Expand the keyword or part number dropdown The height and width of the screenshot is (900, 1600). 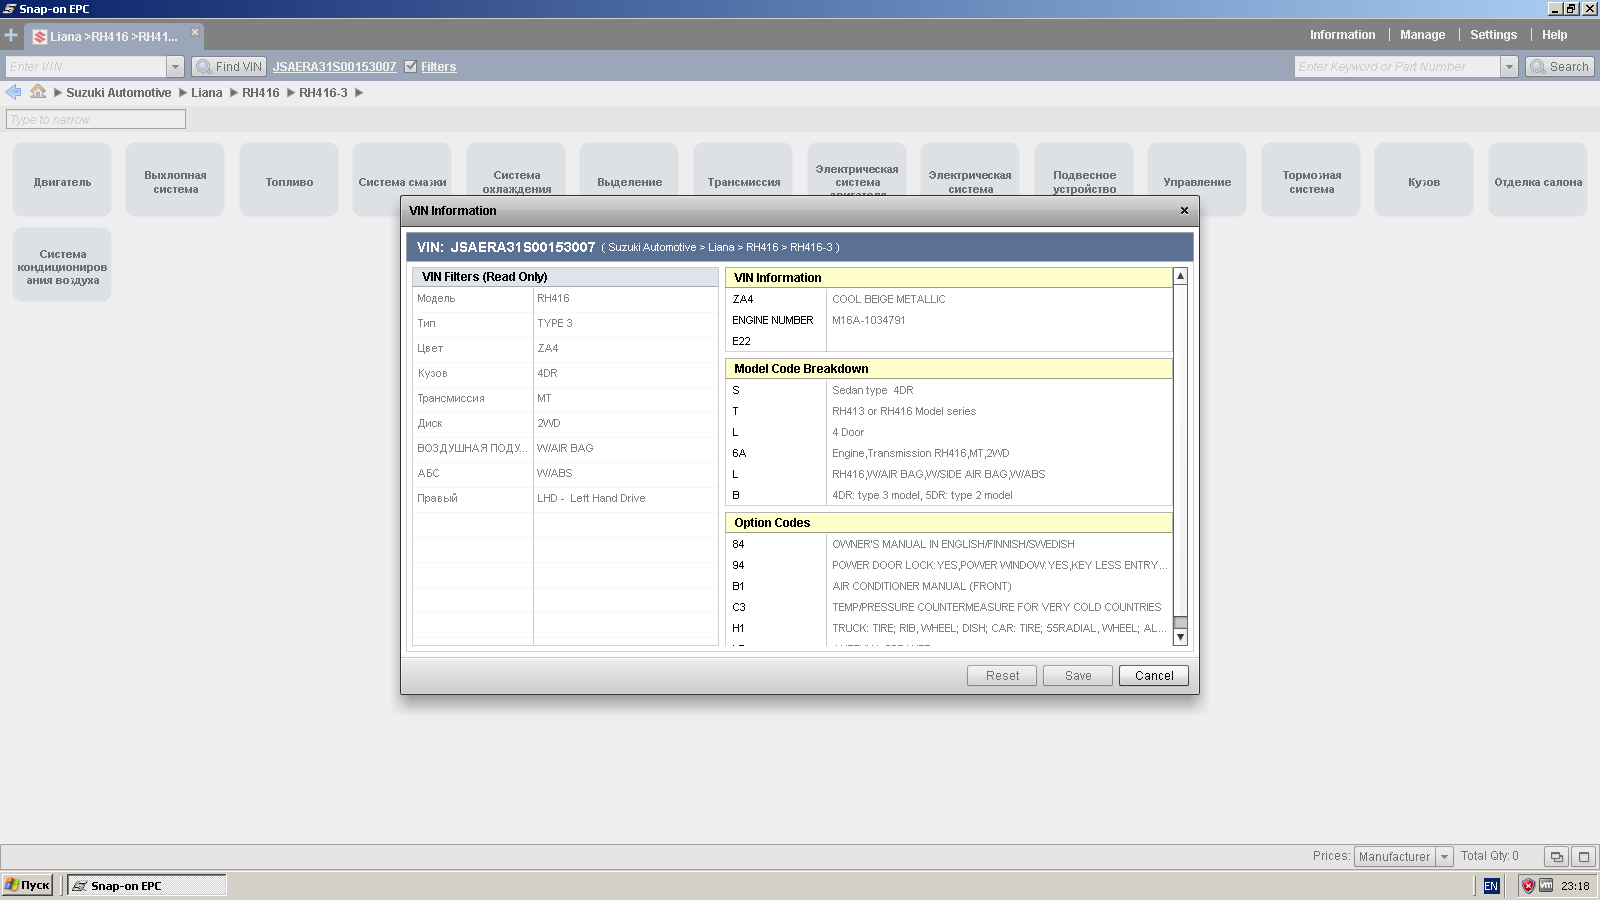(x=1509, y=66)
